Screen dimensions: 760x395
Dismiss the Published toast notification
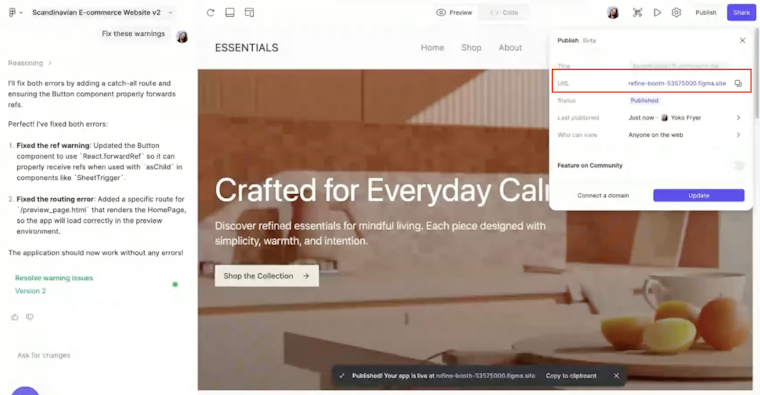pos(616,376)
